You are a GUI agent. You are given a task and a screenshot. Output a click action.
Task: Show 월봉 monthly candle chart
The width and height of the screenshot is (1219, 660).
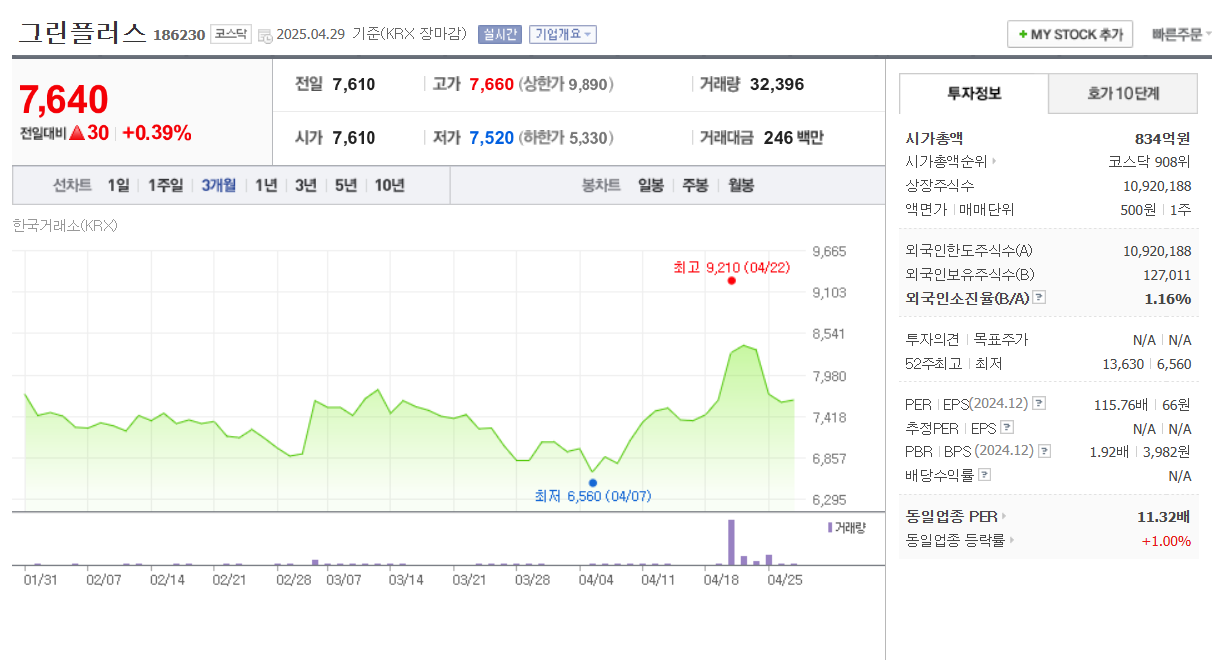(741, 185)
